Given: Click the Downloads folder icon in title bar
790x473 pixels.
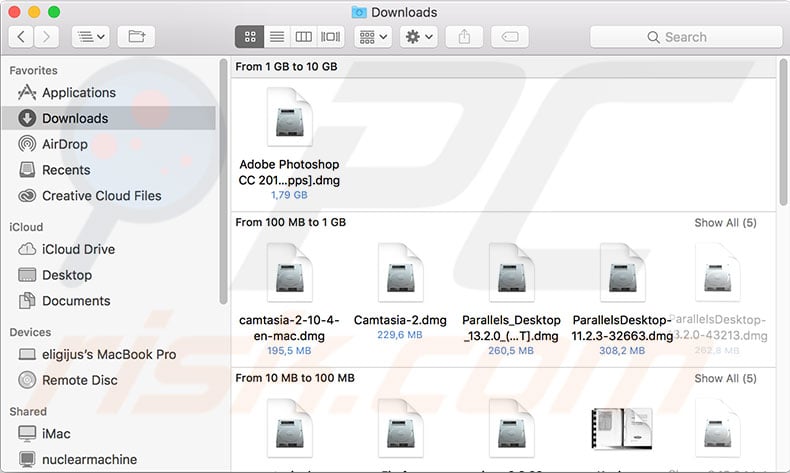Looking at the screenshot, I should 359,12.
